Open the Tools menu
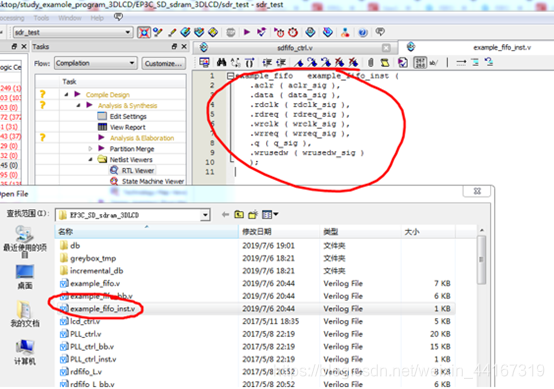The image size is (554, 389). [41, 18]
